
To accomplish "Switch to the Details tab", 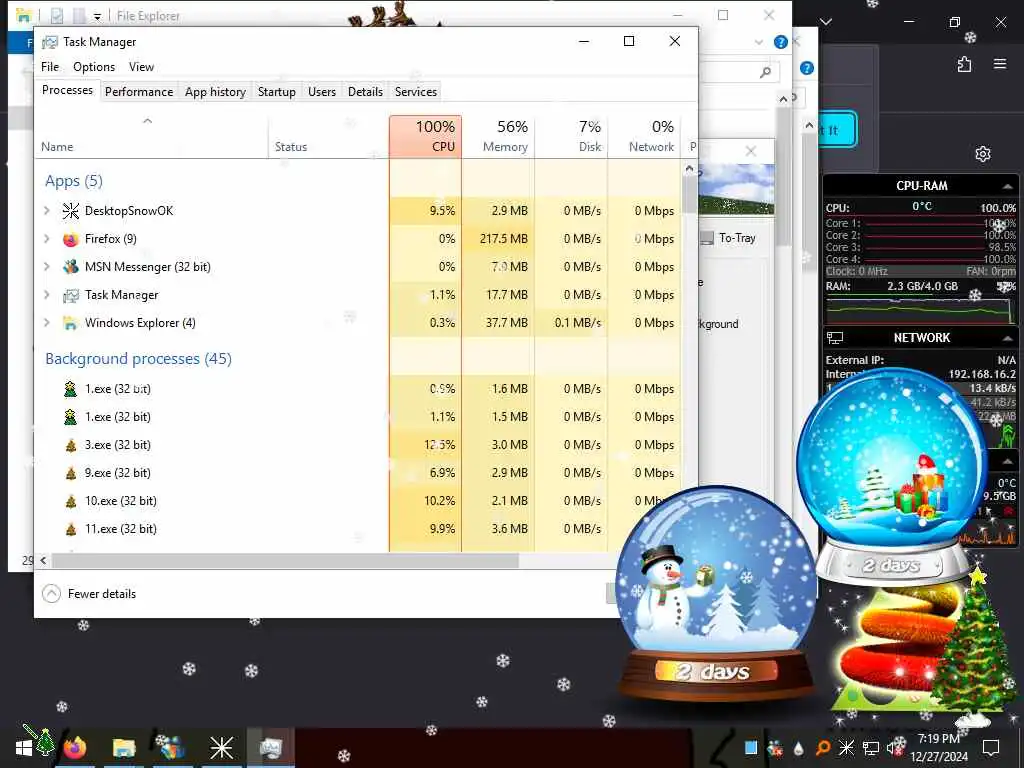I will coord(365,92).
